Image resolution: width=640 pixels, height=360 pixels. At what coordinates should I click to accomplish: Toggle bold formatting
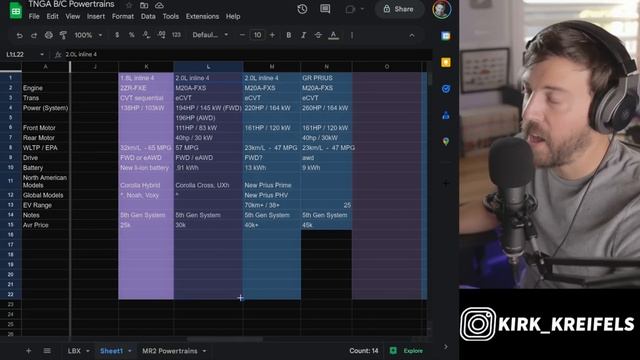point(289,36)
